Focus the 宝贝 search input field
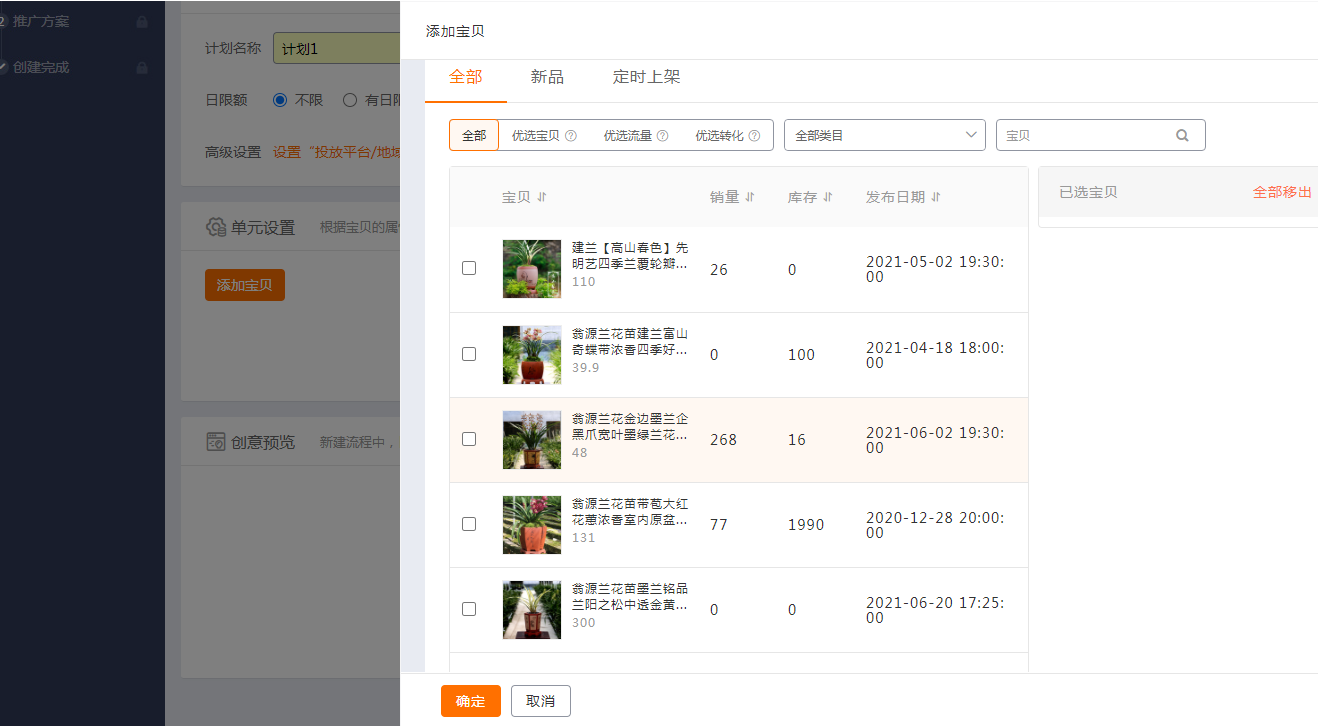The image size is (1318, 726). [1085, 136]
